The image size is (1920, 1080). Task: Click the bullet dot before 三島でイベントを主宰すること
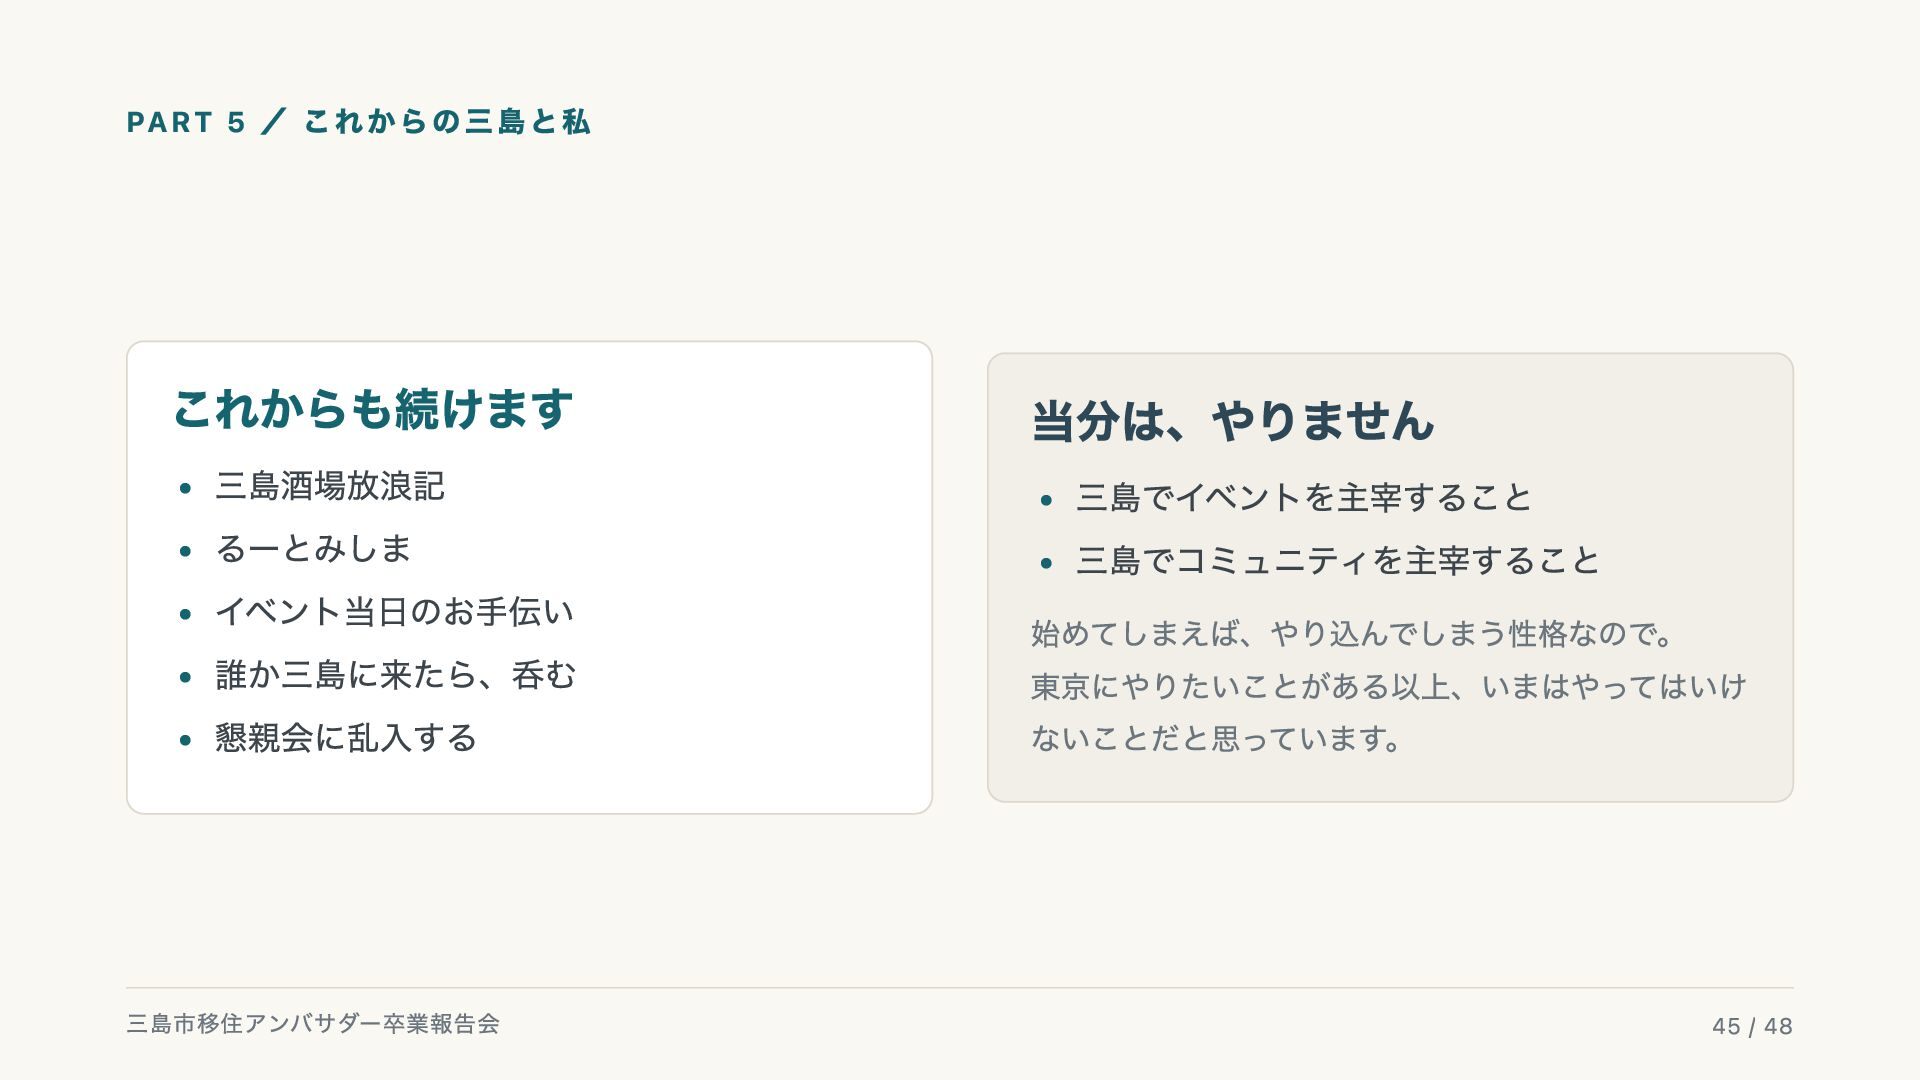[1046, 500]
